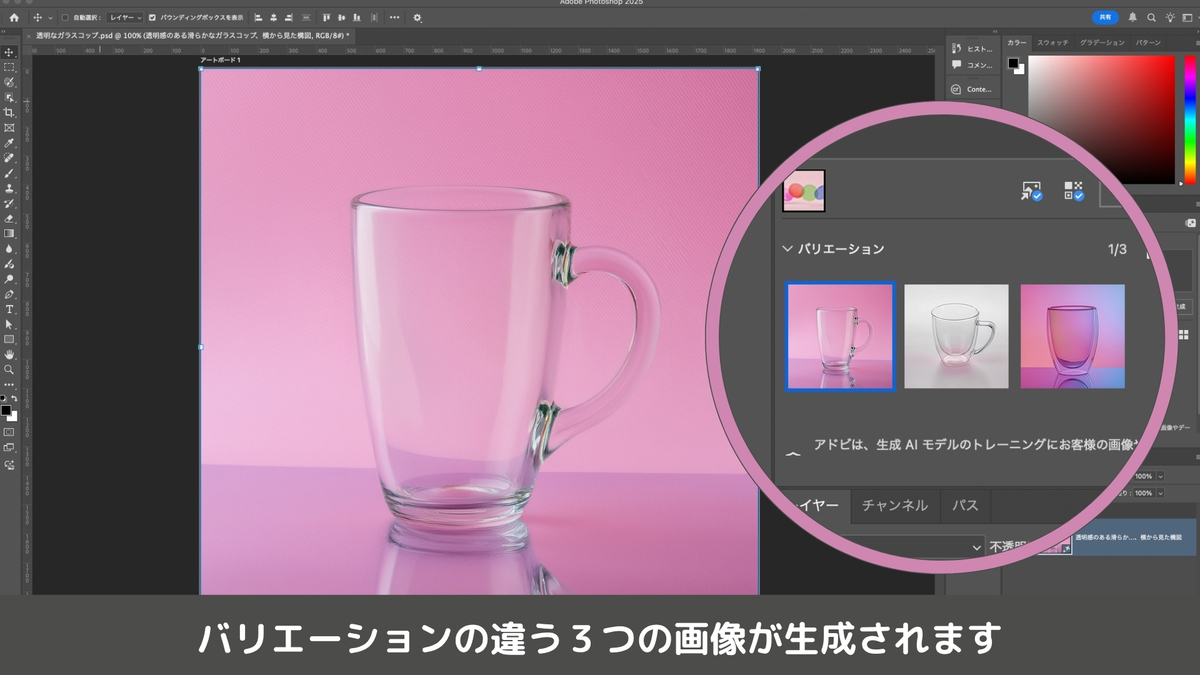
Task: Select the purple gradient glass variation
Action: tap(1072, 336)
